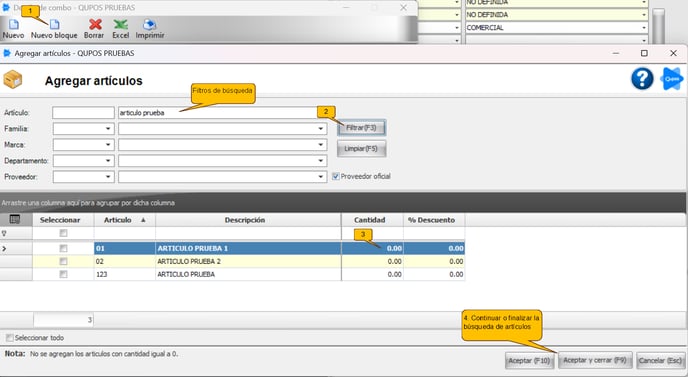Image resolution: width=688 pixels, height=377 pixels.
Task: Click the Cancelar (Esc) button
Action: click(660, 361)
